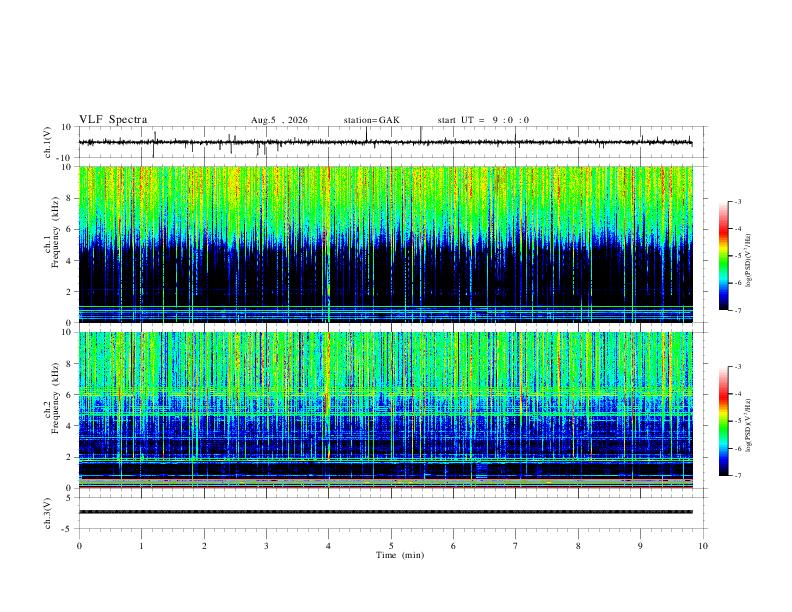Image resolution: width=792 pixels, height=612 pixels.
Task: Click the VLF Spectra title text
Action: [113, 120]
